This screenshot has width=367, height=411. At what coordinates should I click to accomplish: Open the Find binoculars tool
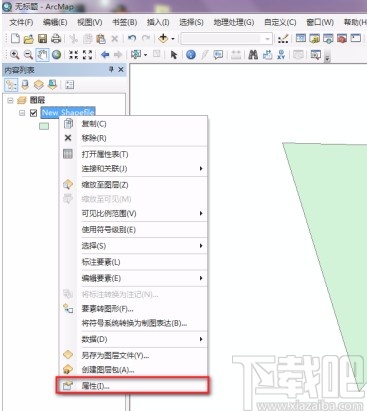(x=253, y=54)
